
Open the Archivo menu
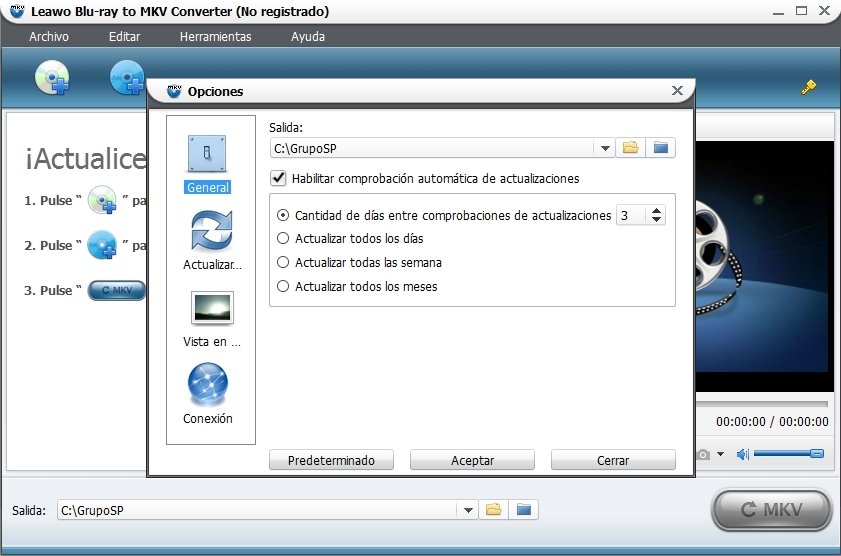pyautogui.click(x=49, y=36)
